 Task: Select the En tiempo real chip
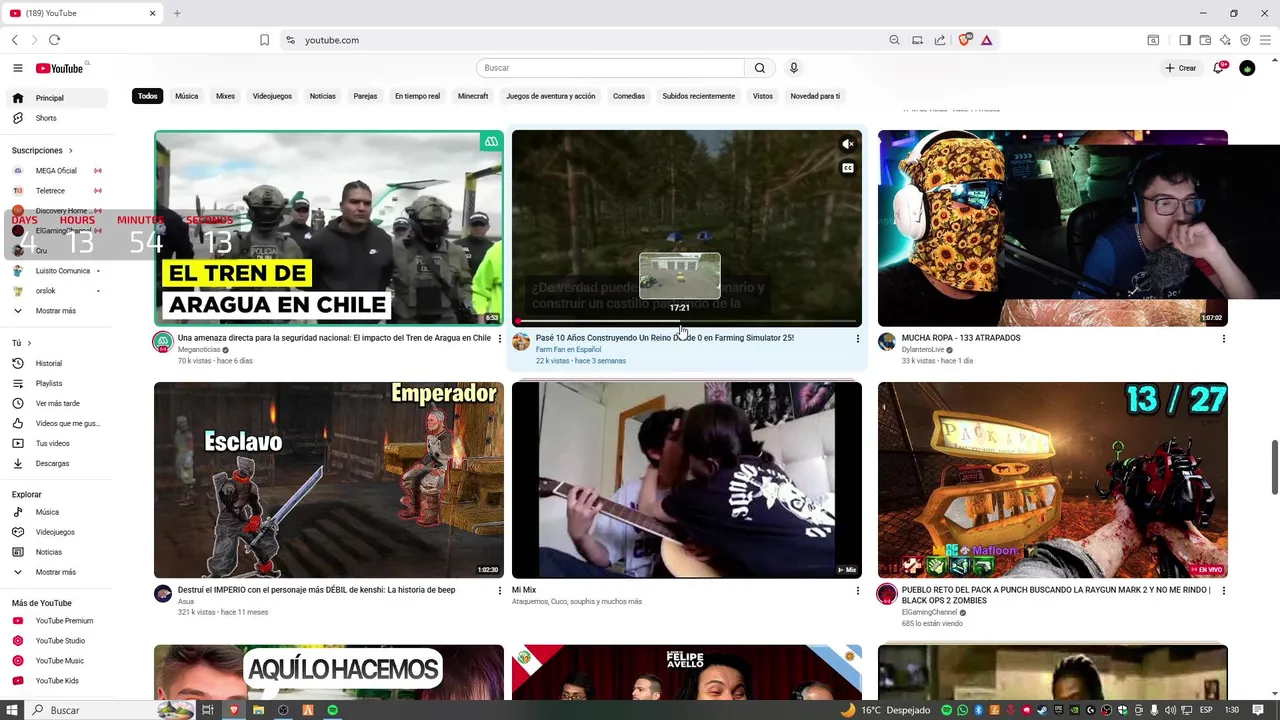coord(417,96)
